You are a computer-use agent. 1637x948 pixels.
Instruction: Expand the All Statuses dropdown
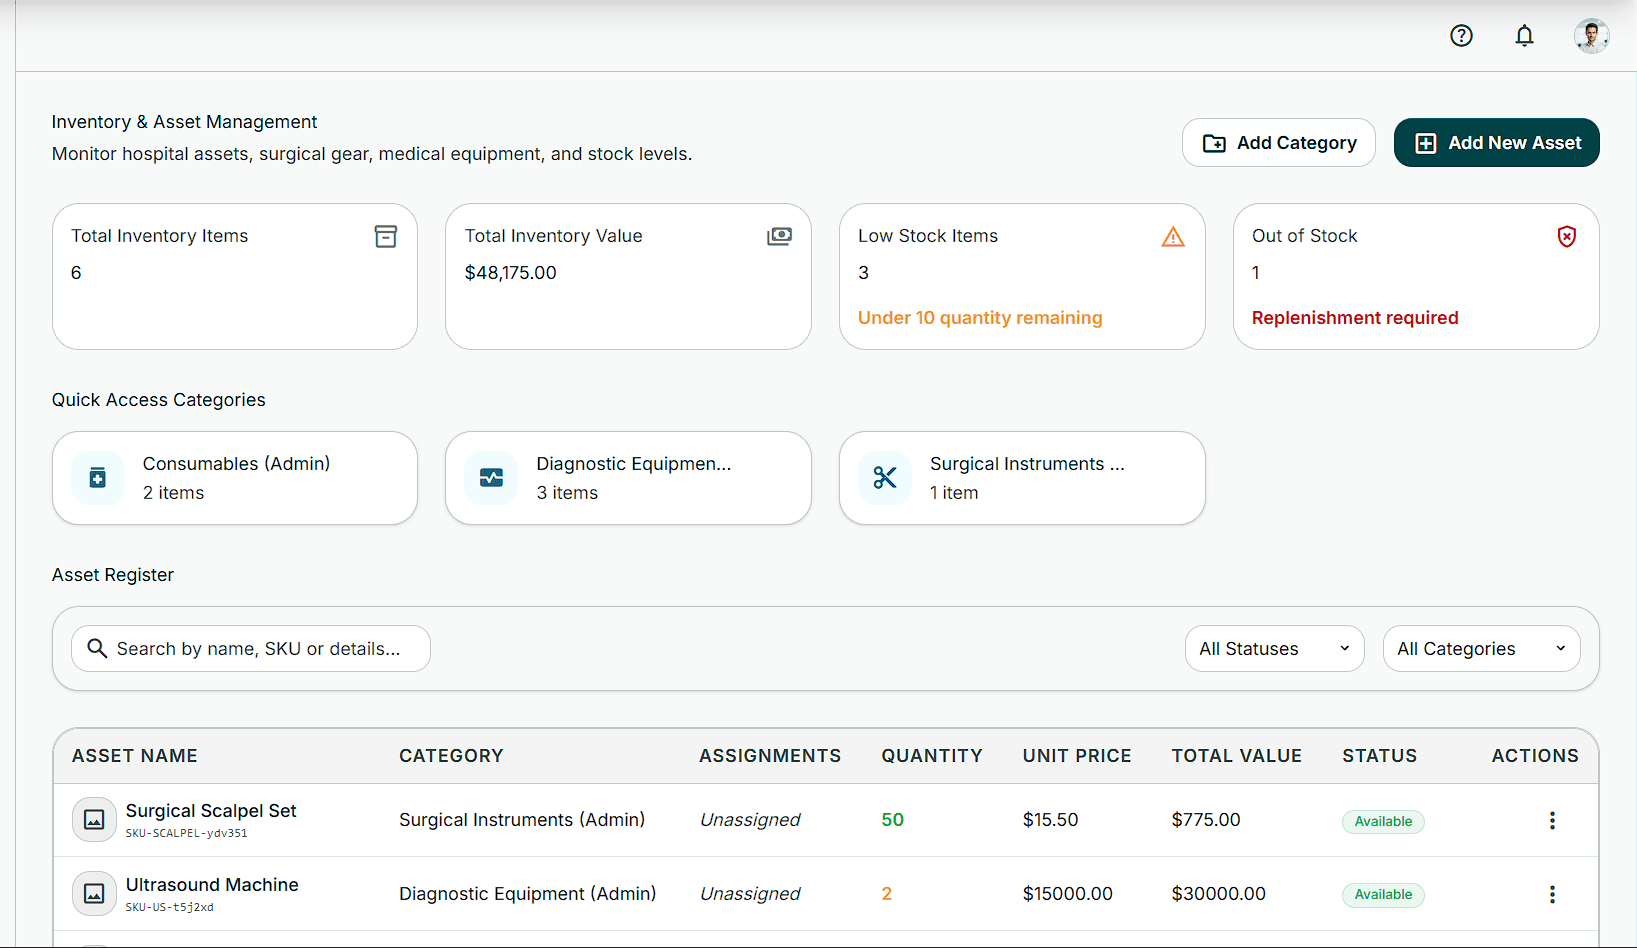(x=1275, y=649)
